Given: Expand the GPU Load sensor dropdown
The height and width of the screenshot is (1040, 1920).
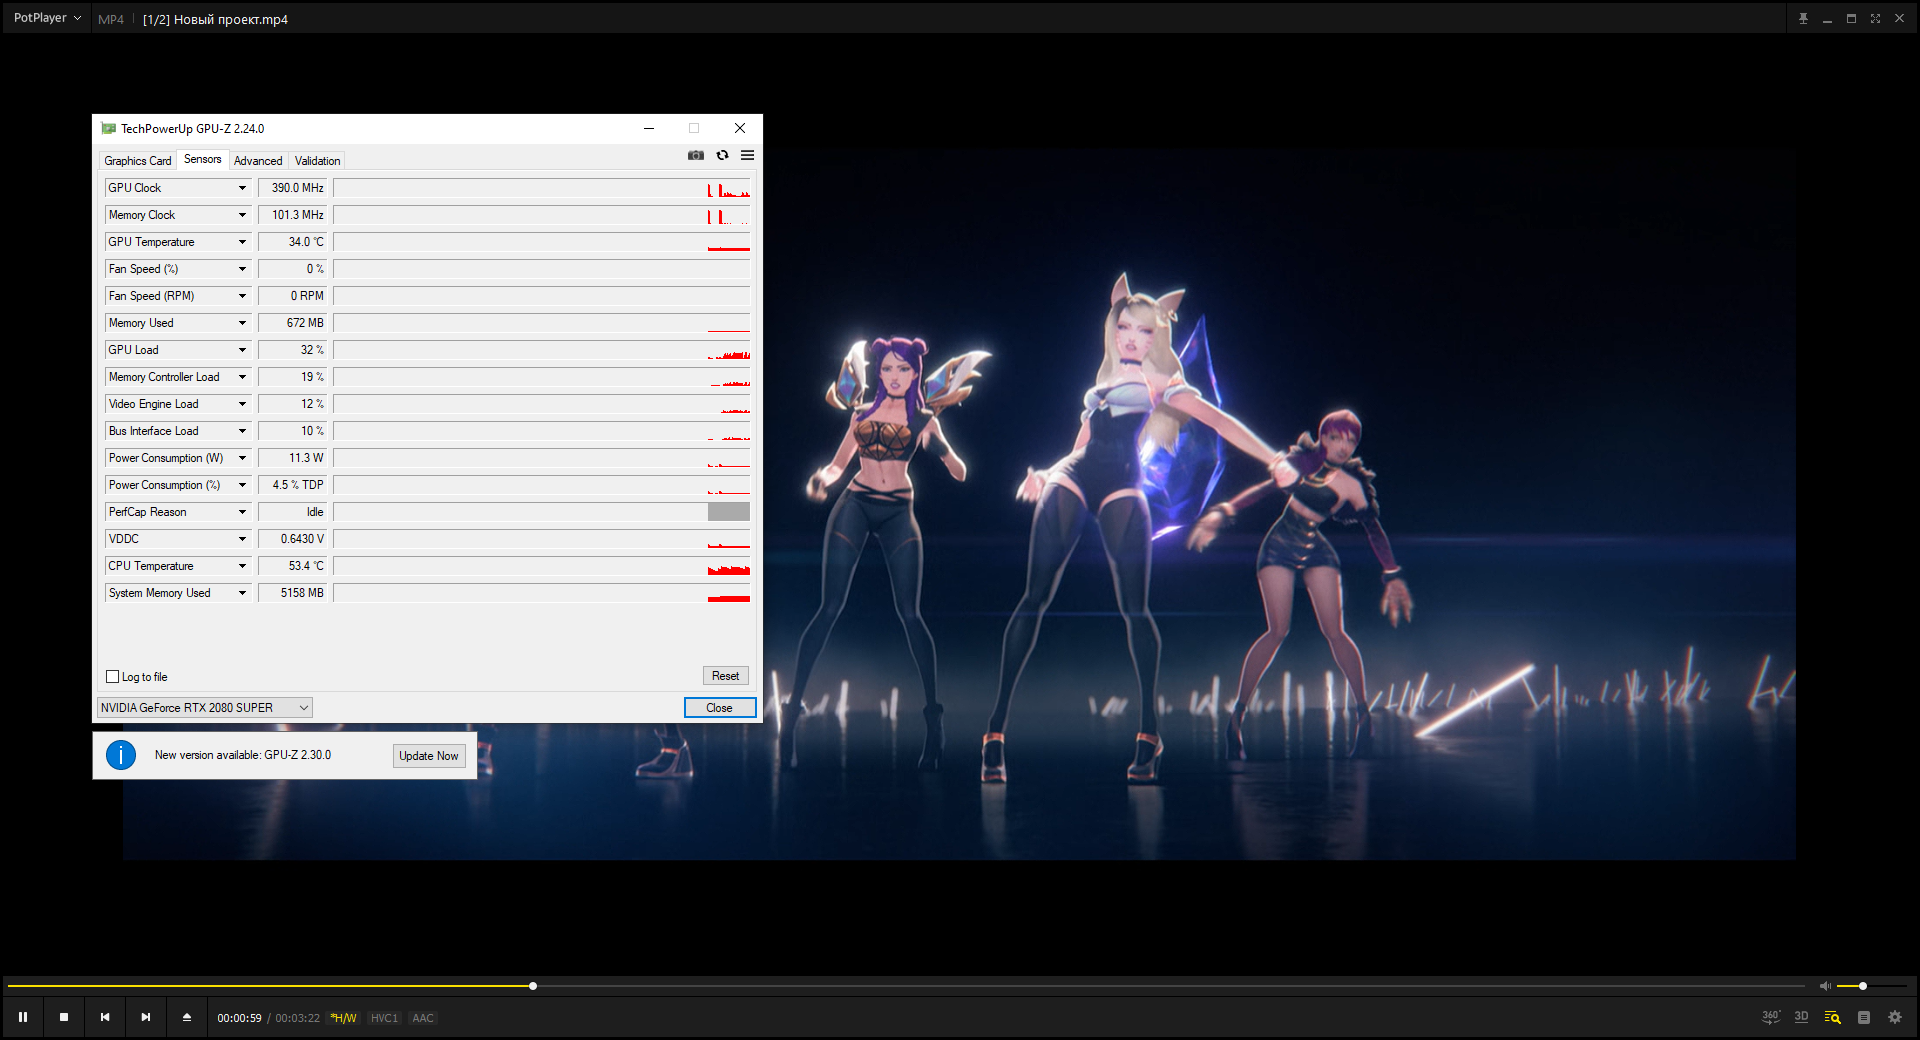Looking at the screenshot, I should 242,350.
